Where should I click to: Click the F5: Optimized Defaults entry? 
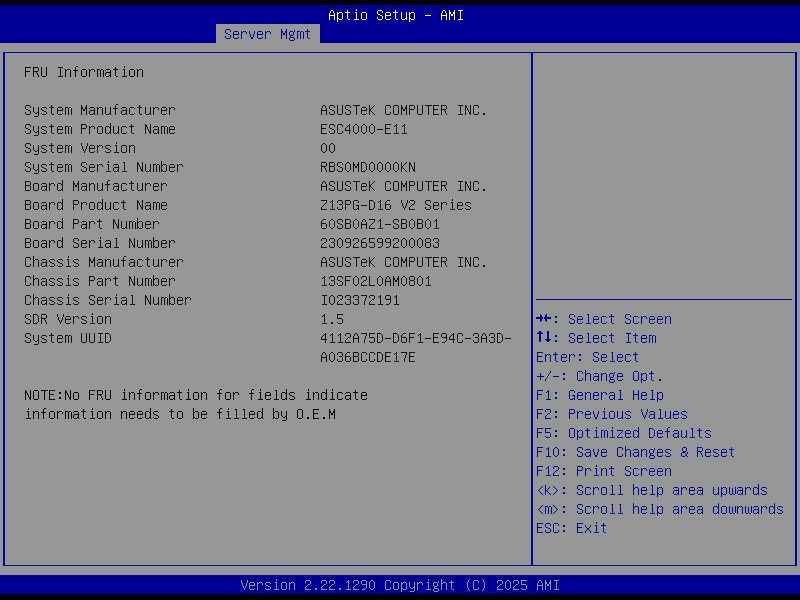[x=623, y=433]
